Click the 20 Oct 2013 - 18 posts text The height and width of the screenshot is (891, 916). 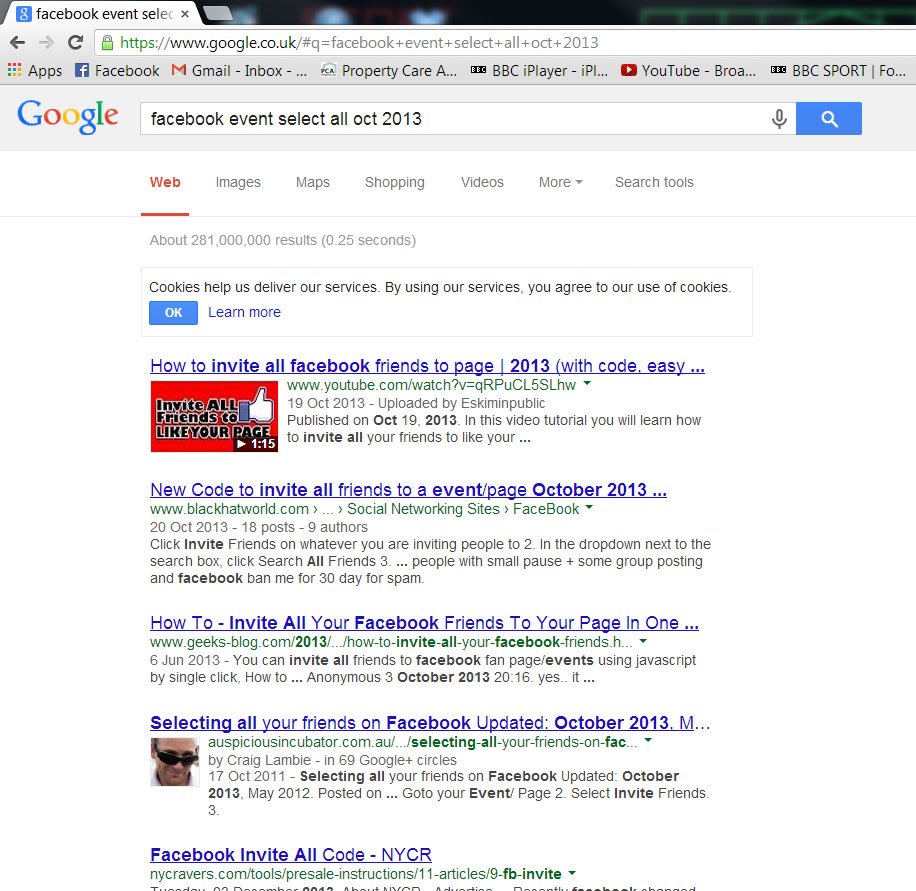click(x=259, y=527)
